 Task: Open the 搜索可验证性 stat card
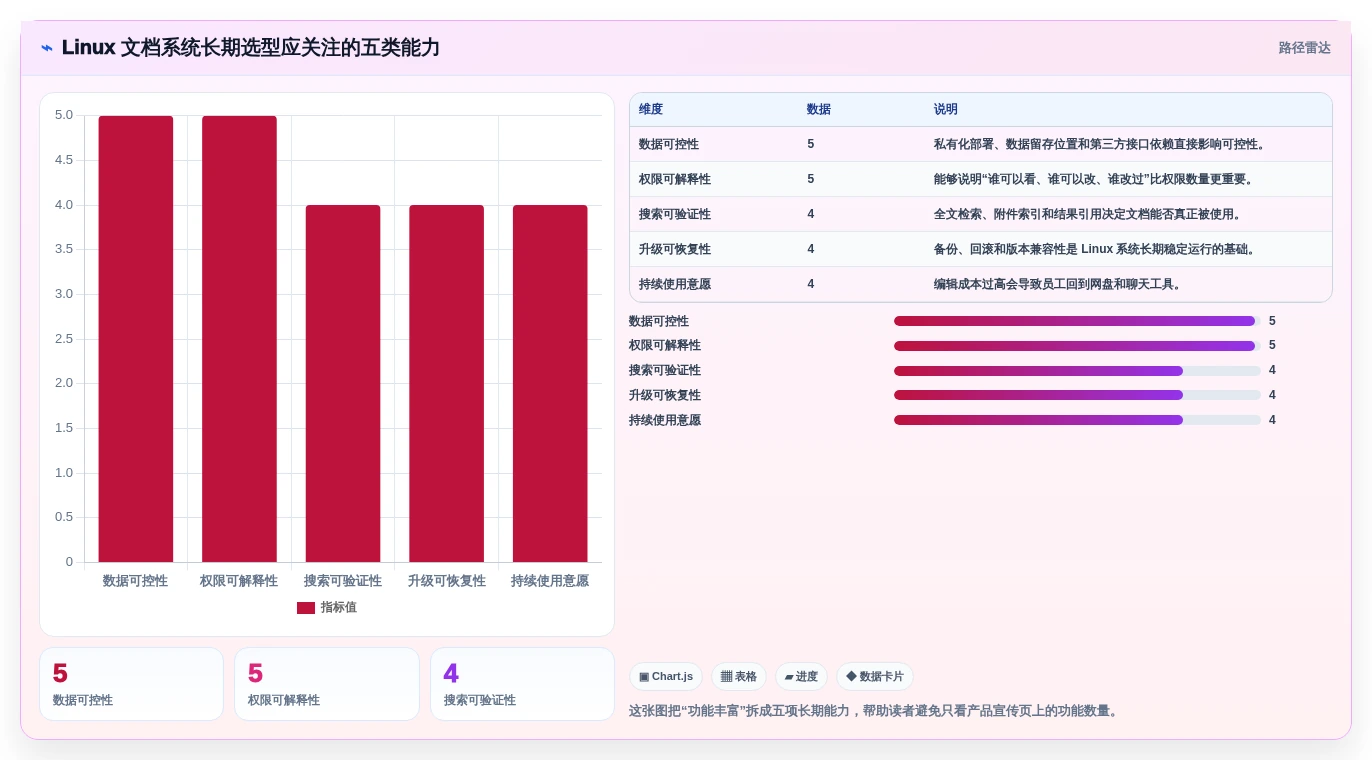[522, 684]
